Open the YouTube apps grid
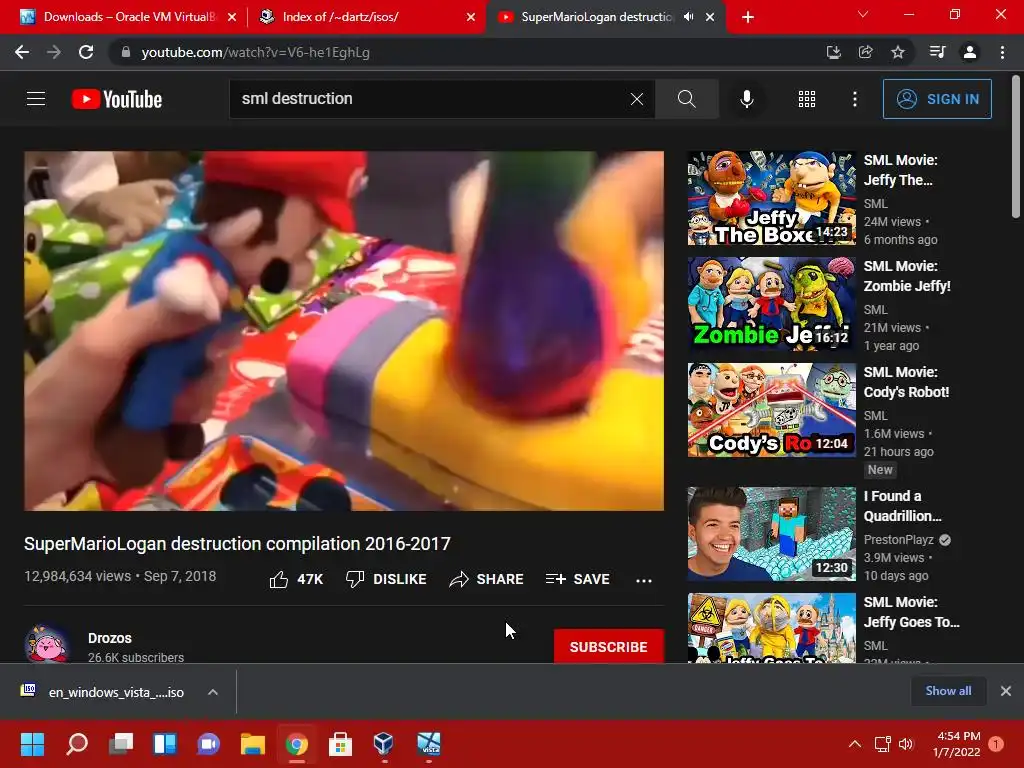Viewport: 1024px width, 768px height. 807,99
